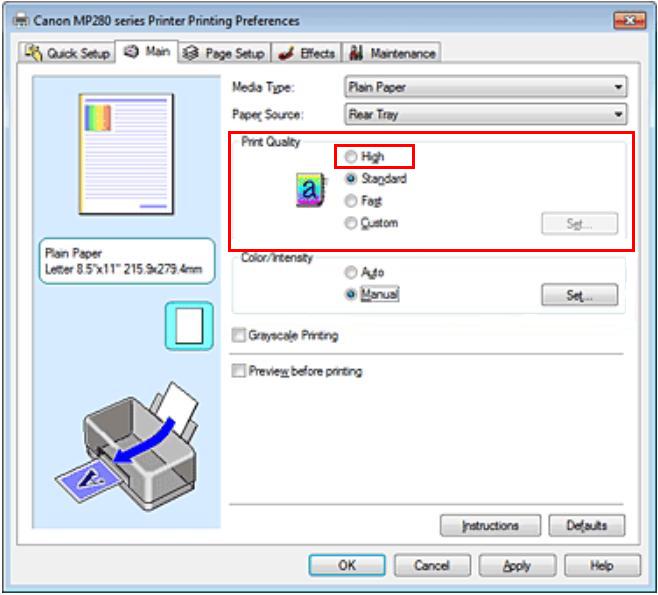Open the Media Type dropdown

pyautogui.click(x=486, y=87)
